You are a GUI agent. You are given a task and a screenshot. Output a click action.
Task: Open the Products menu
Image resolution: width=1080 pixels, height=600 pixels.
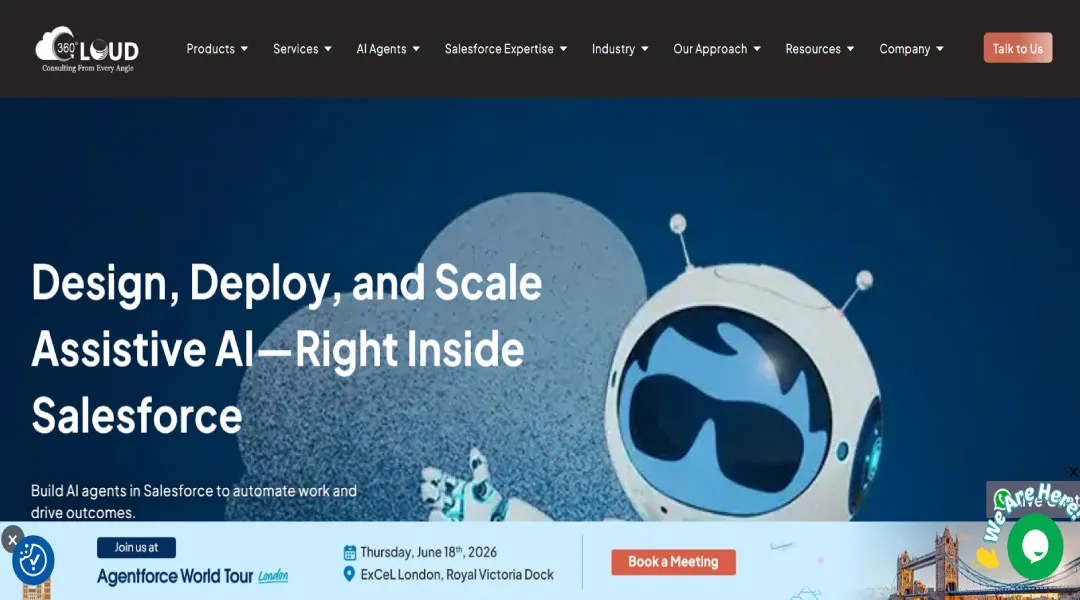(x=210, y=49)
